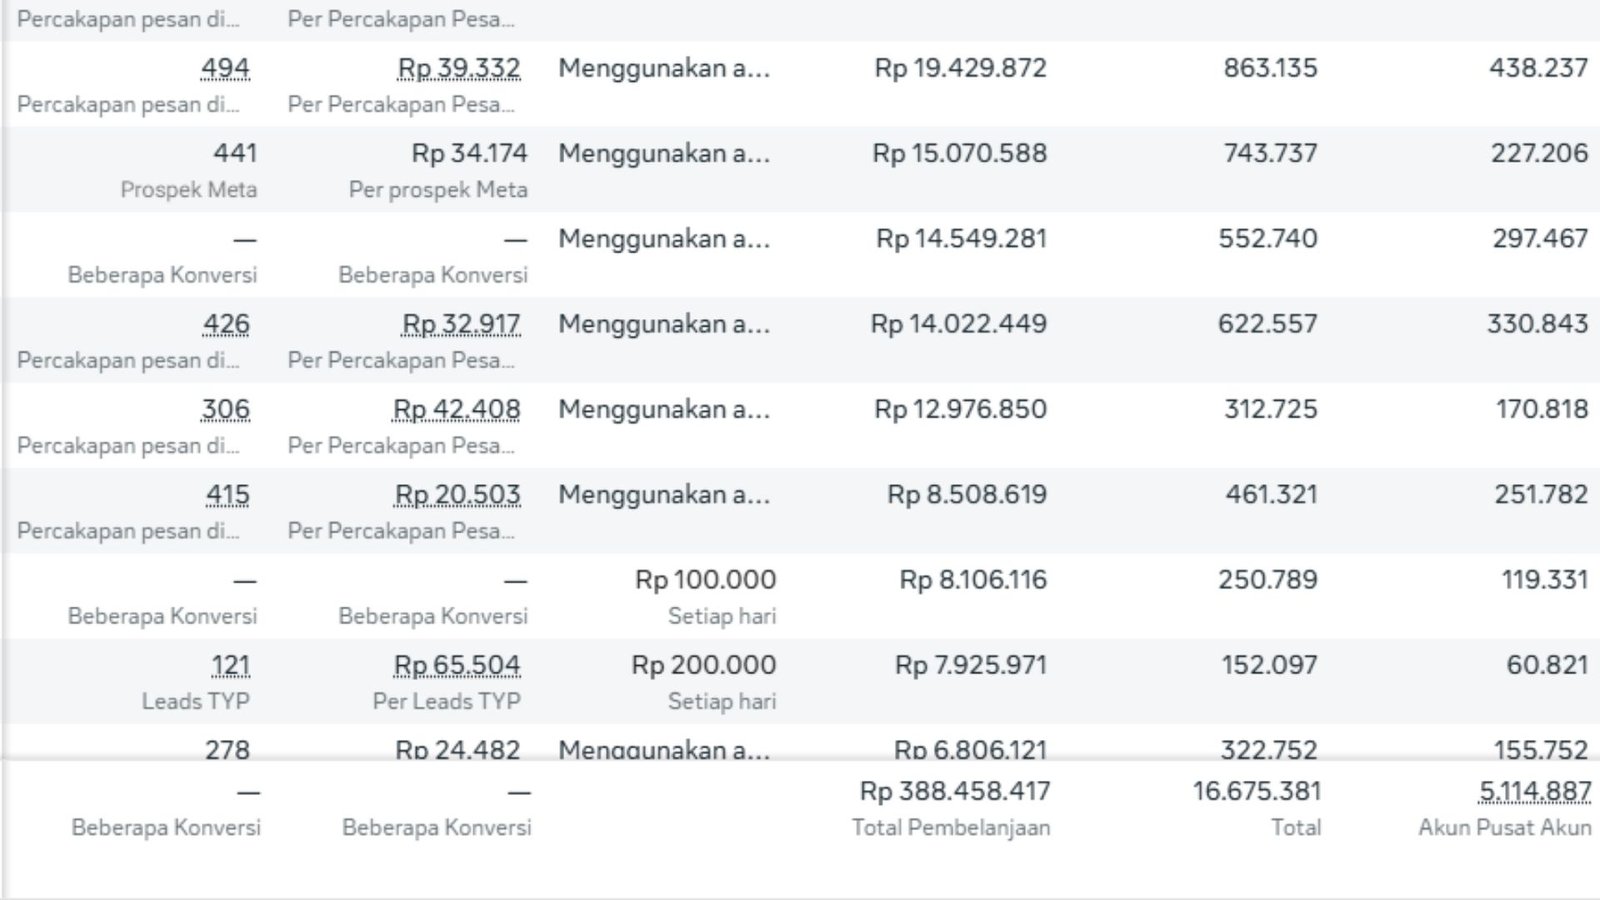This screenshot has width=1600, height=900.
Task: Click the 306 results value link
Action: click(226, 409)
